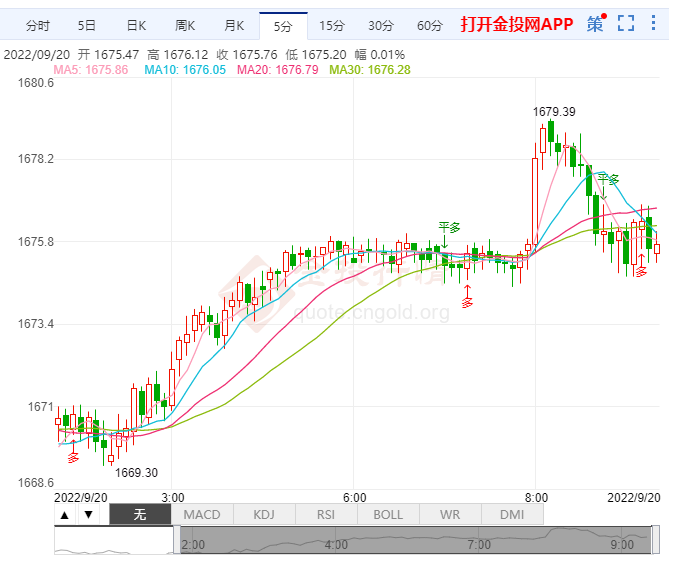Click the up triangle arrow button

[x=65, y=514]
